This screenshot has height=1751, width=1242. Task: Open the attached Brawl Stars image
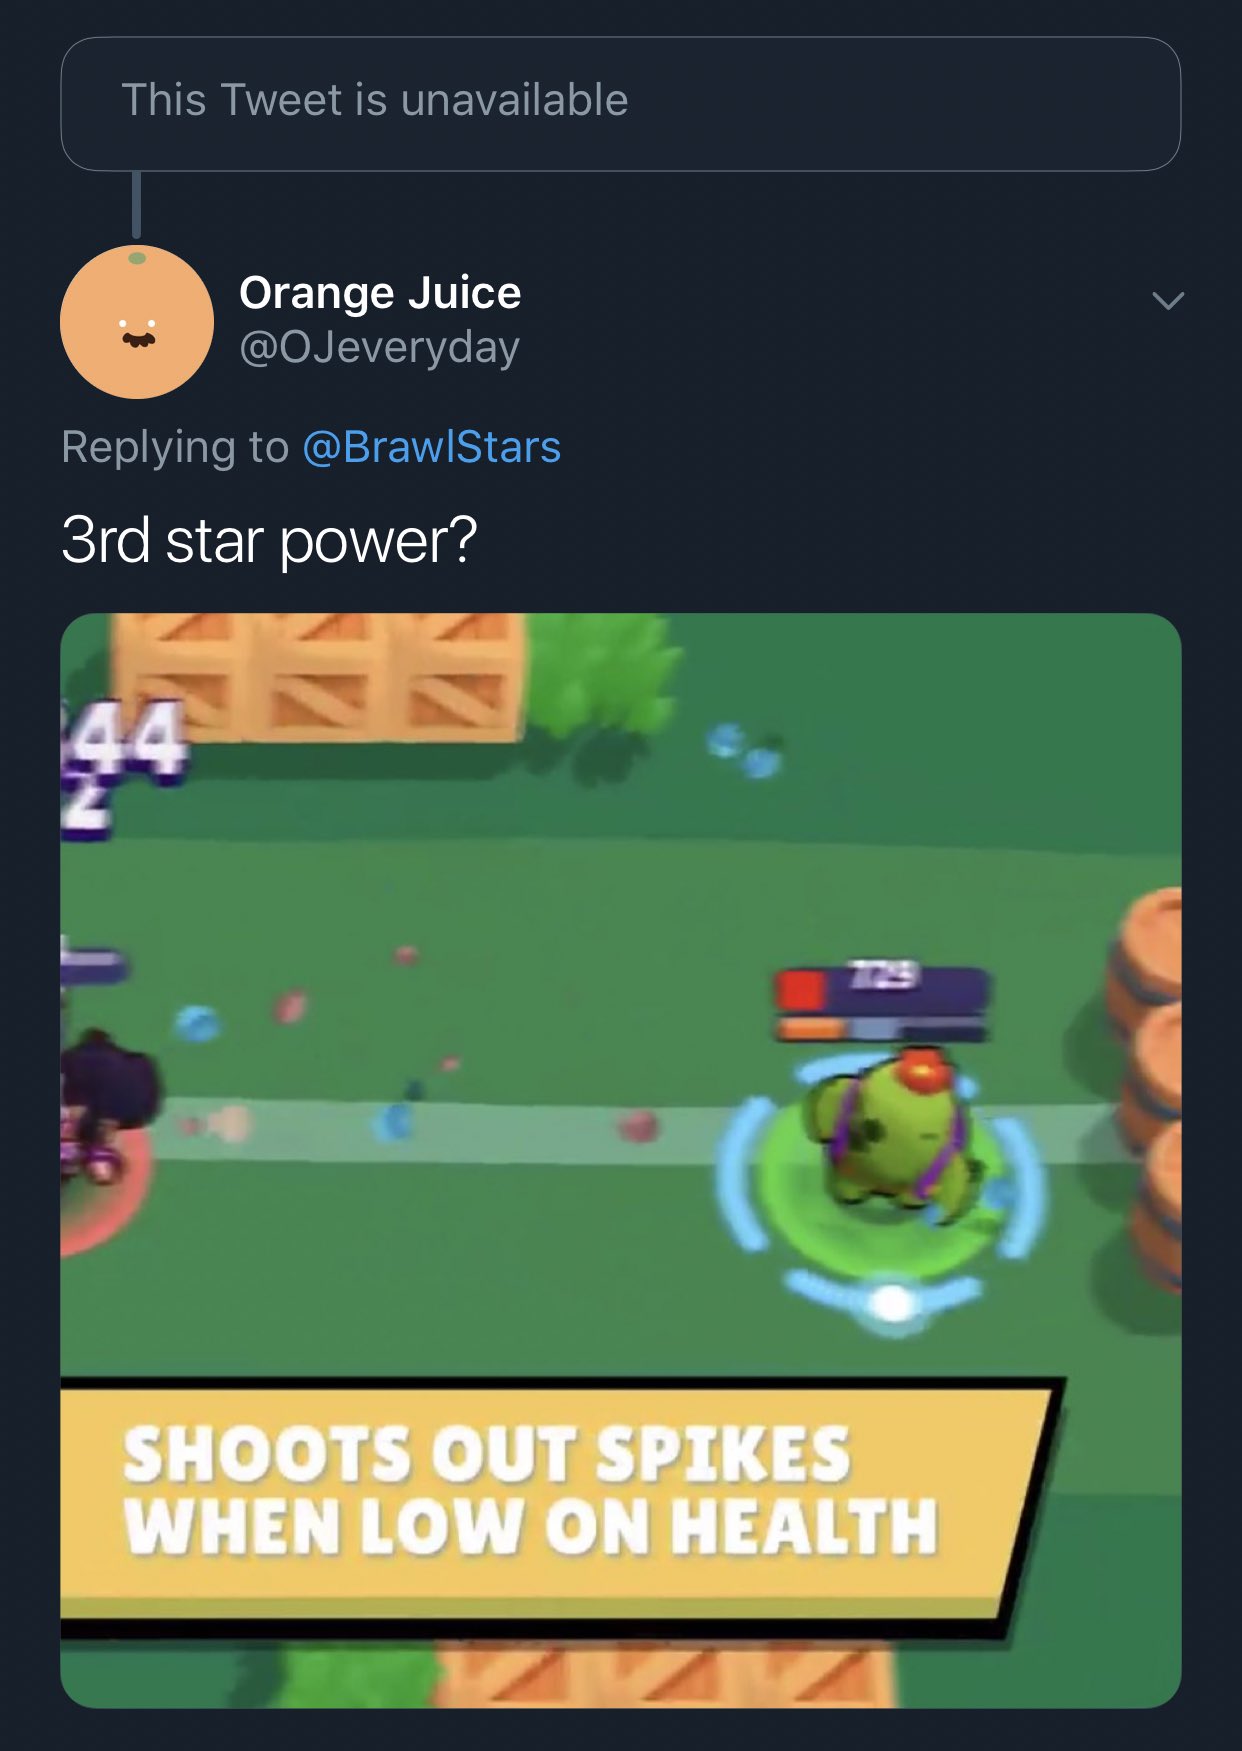(x=620, y=1160)
